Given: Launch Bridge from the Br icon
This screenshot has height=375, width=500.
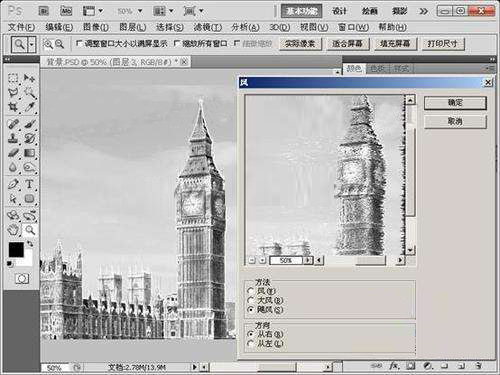Looking at the screenshot, I should 44,11.
